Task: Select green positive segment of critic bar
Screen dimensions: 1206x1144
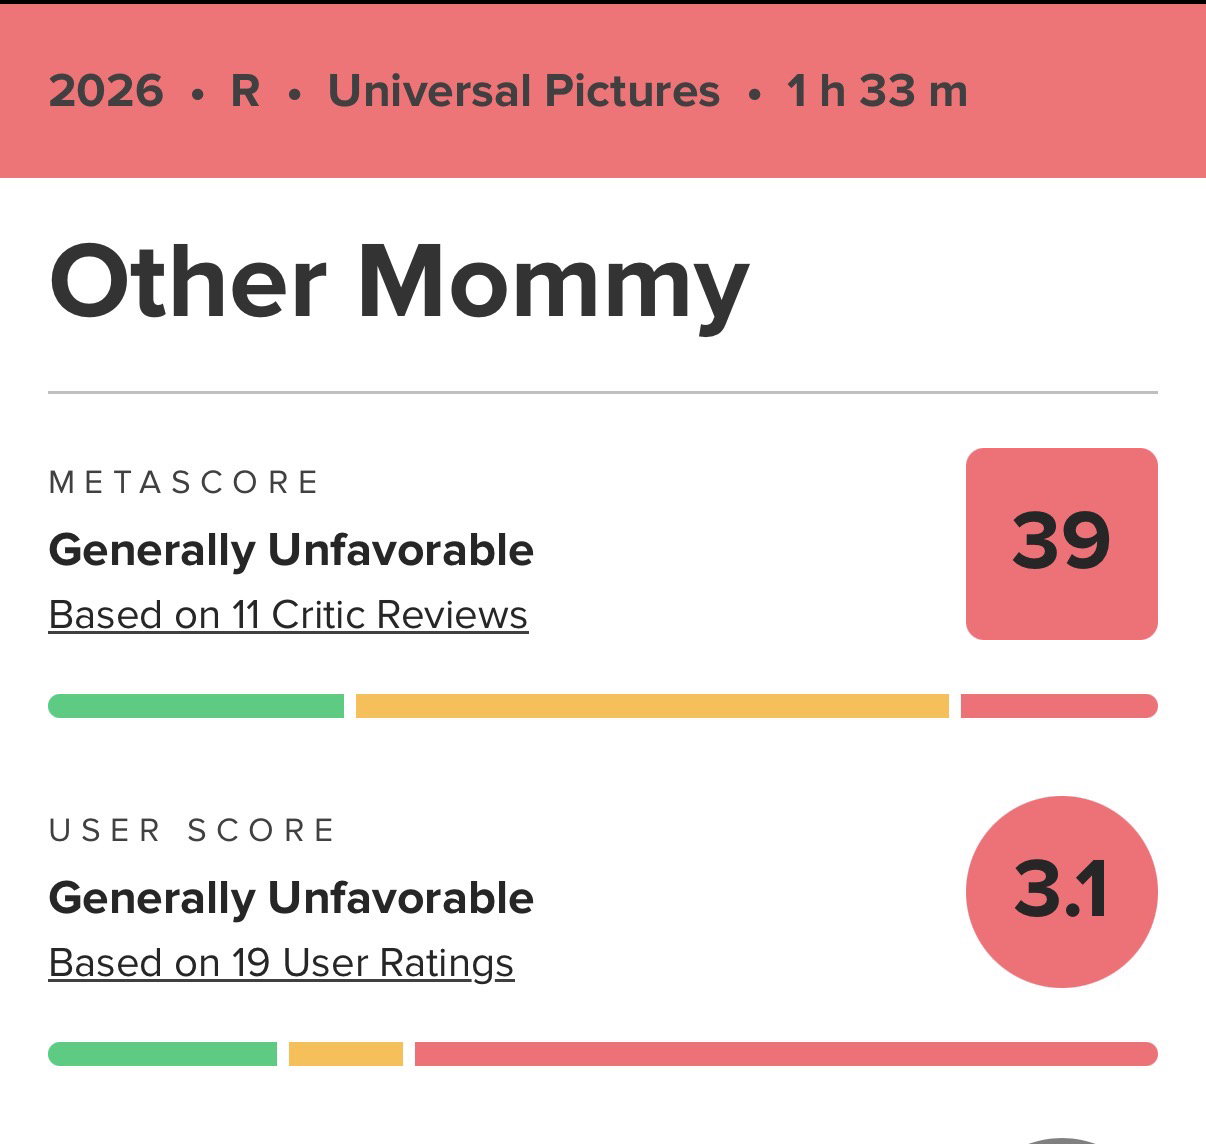Action: (196, 706)
